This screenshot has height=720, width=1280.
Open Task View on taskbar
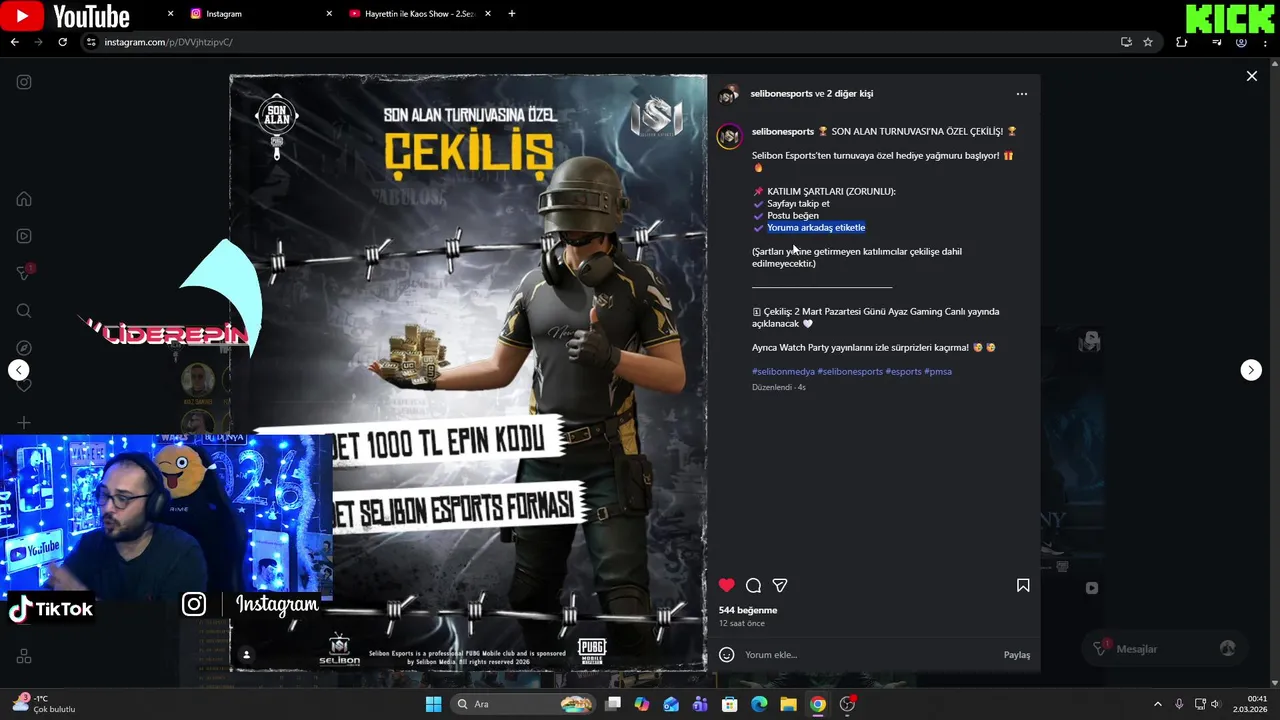coord(613,704)
